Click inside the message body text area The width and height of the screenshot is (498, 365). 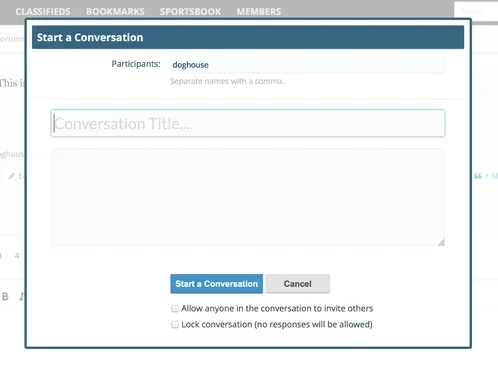point(248,197)
